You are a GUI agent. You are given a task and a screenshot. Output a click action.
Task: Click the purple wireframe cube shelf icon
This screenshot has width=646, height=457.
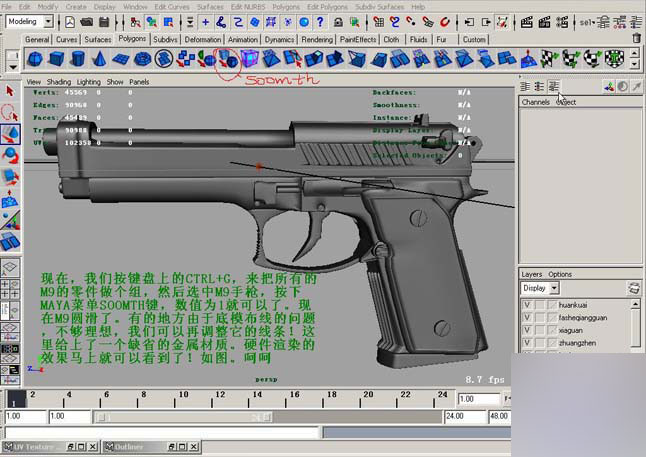[x=250, y=59]
